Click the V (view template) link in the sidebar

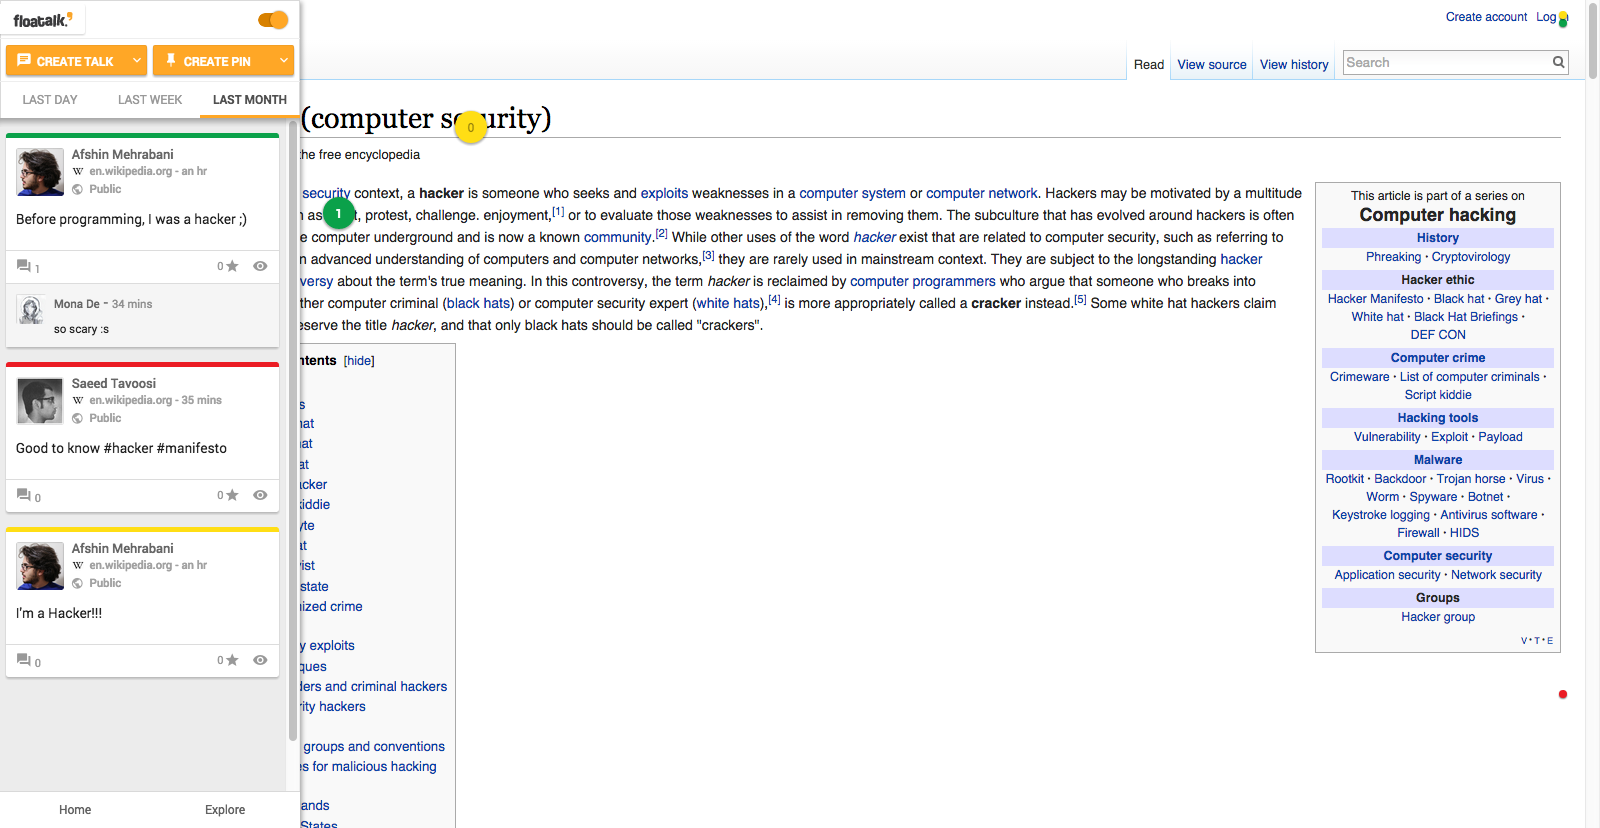[1524, 641]
